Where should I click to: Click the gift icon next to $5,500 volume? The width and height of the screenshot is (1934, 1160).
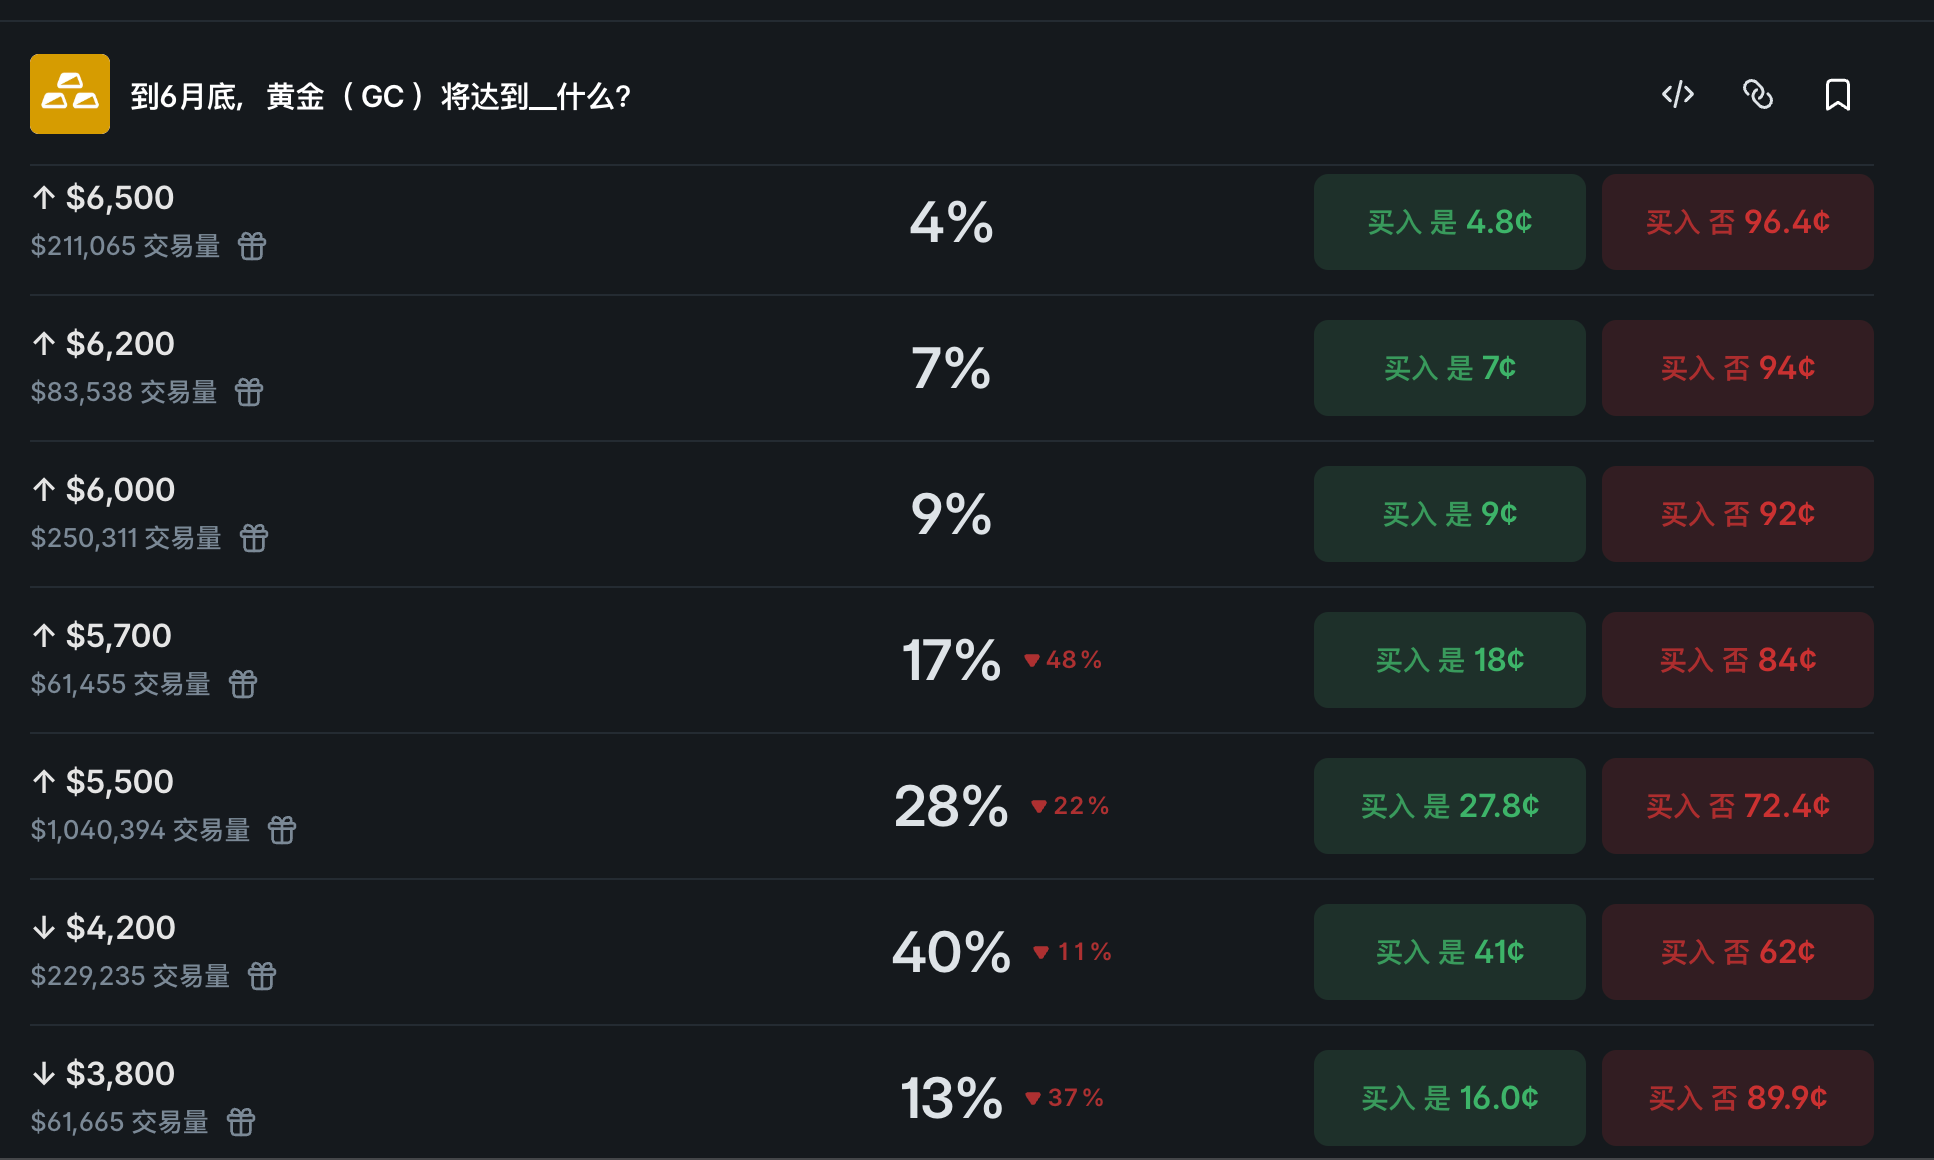pos(281,830)
